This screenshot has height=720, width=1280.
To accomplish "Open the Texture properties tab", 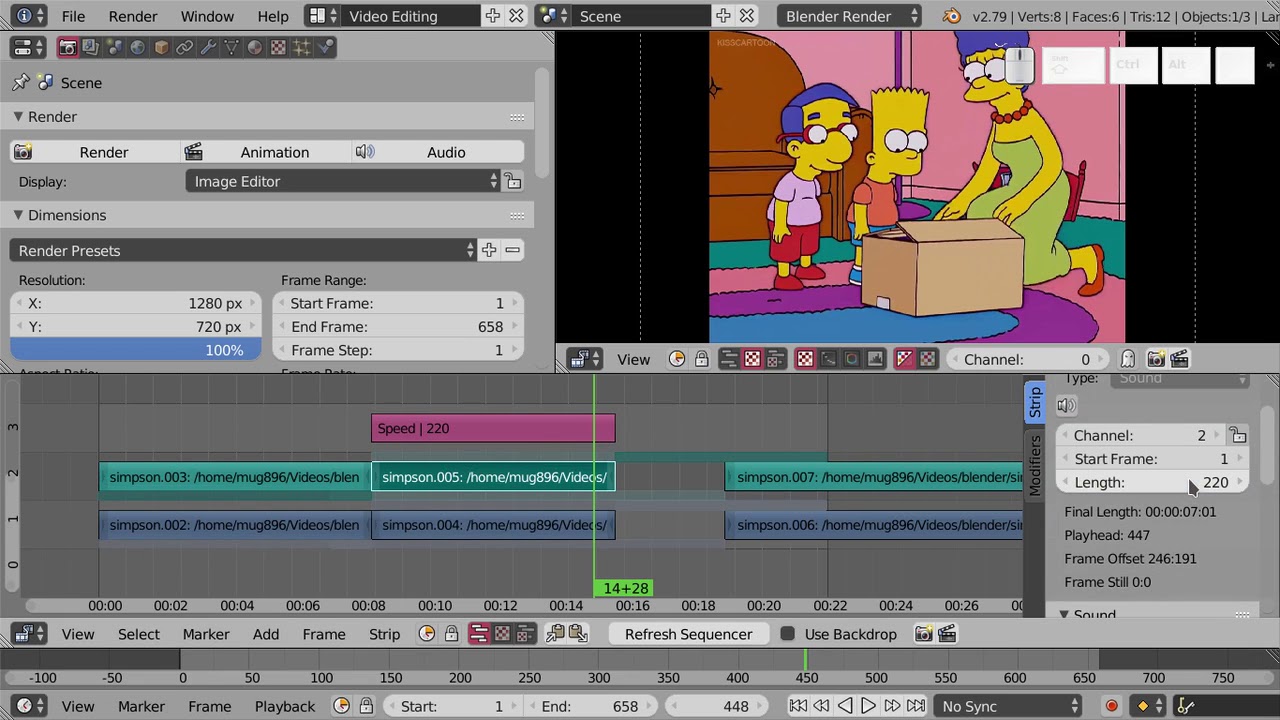I will point(278,47).
